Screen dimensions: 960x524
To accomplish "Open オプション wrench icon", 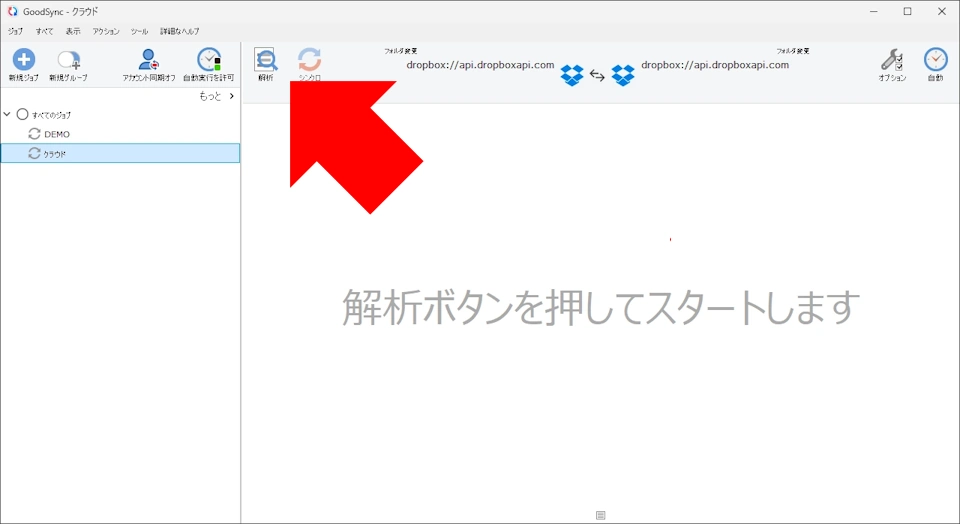I will (892, 60).
